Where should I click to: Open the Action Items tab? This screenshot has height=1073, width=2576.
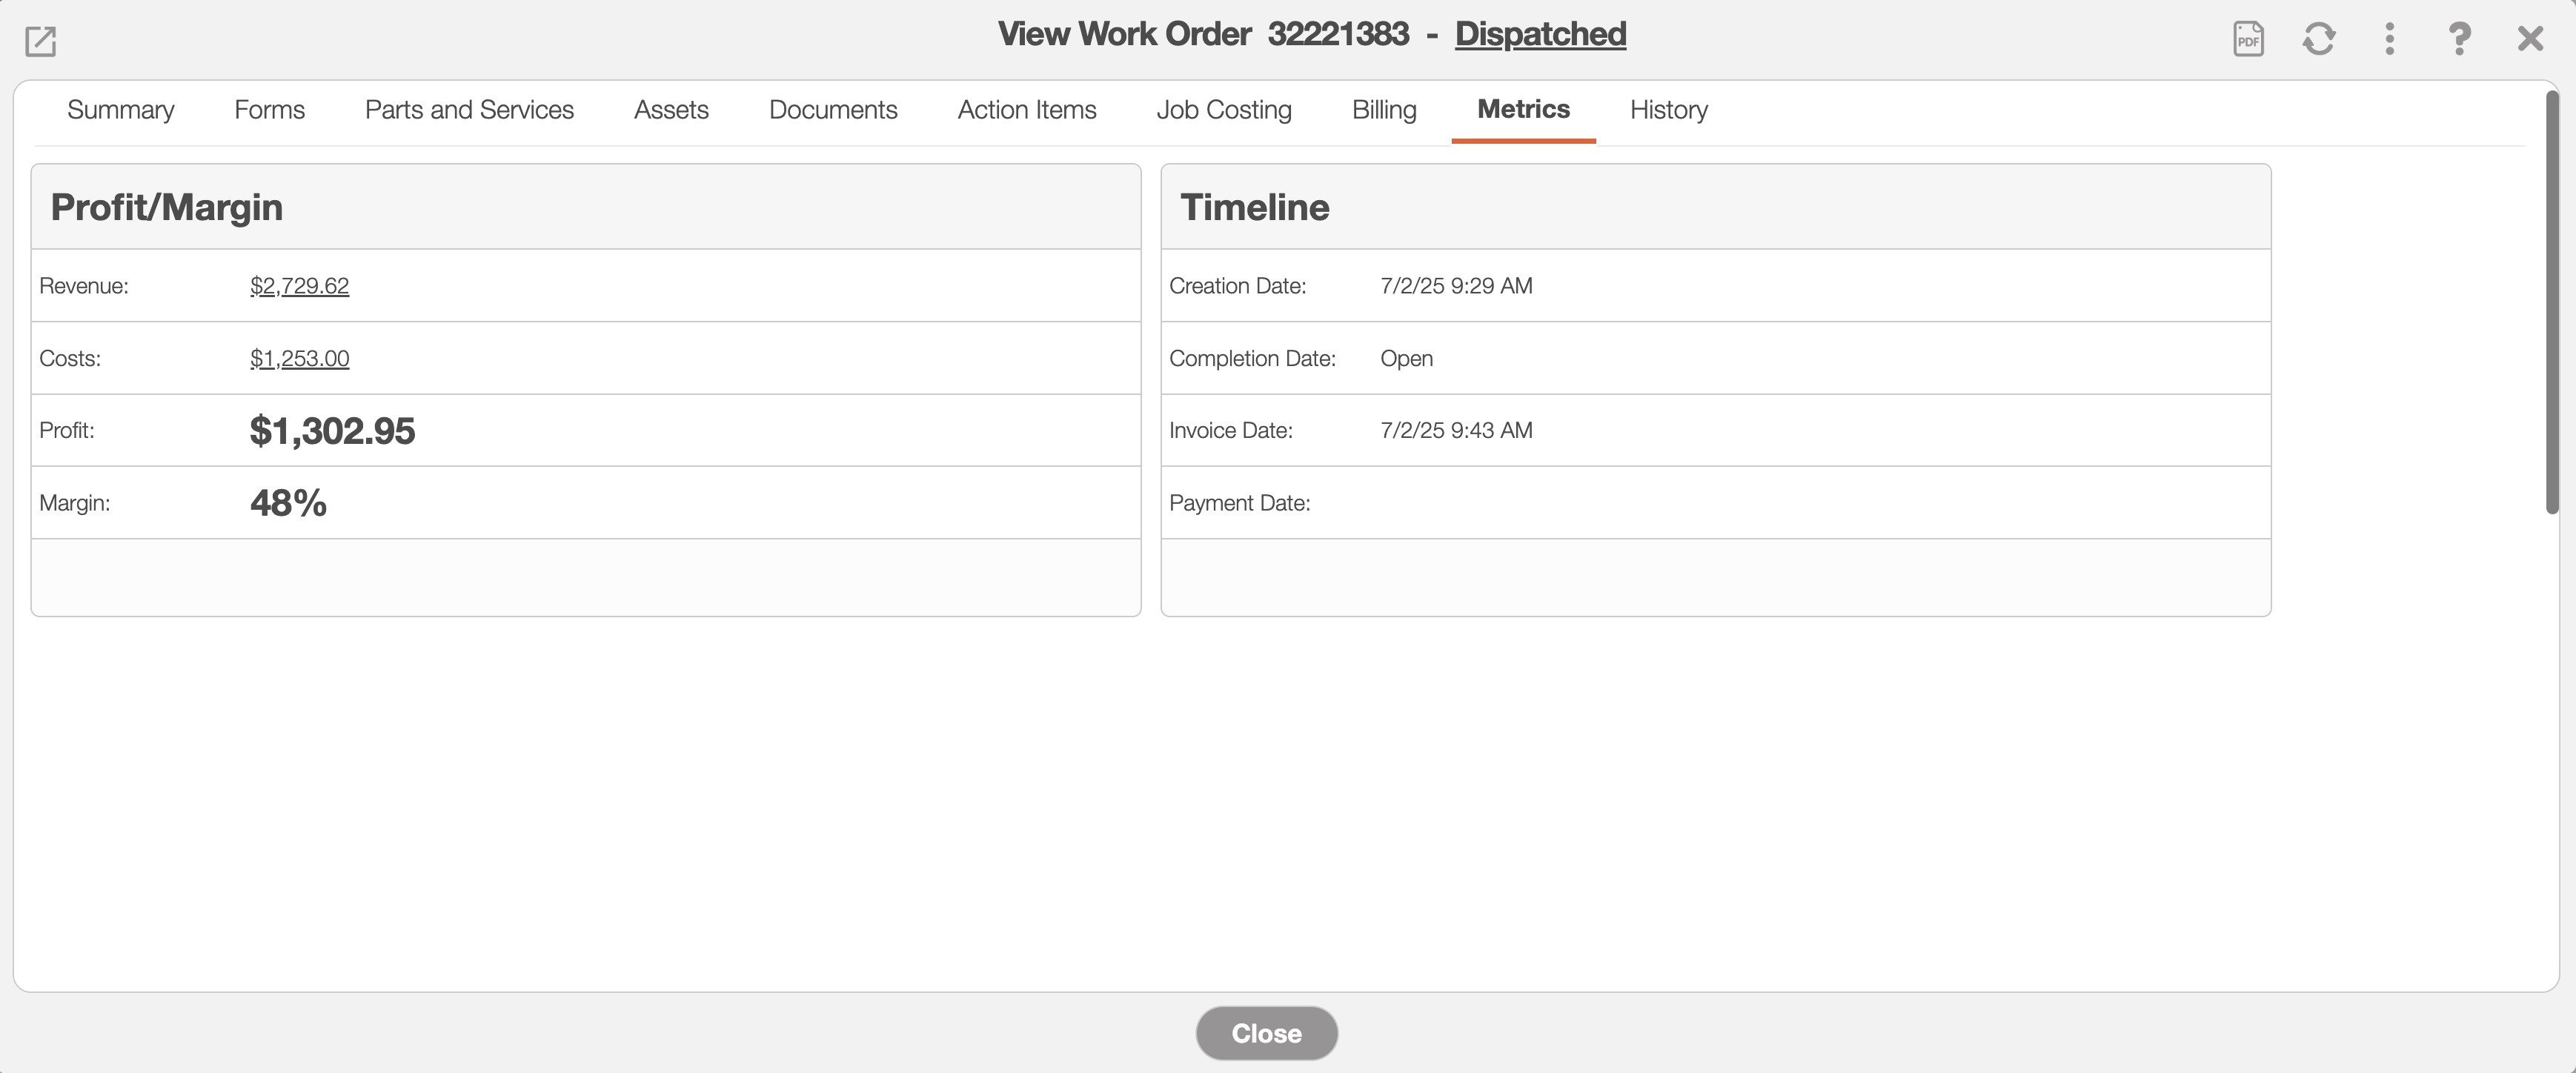[x=1027, y=110]
